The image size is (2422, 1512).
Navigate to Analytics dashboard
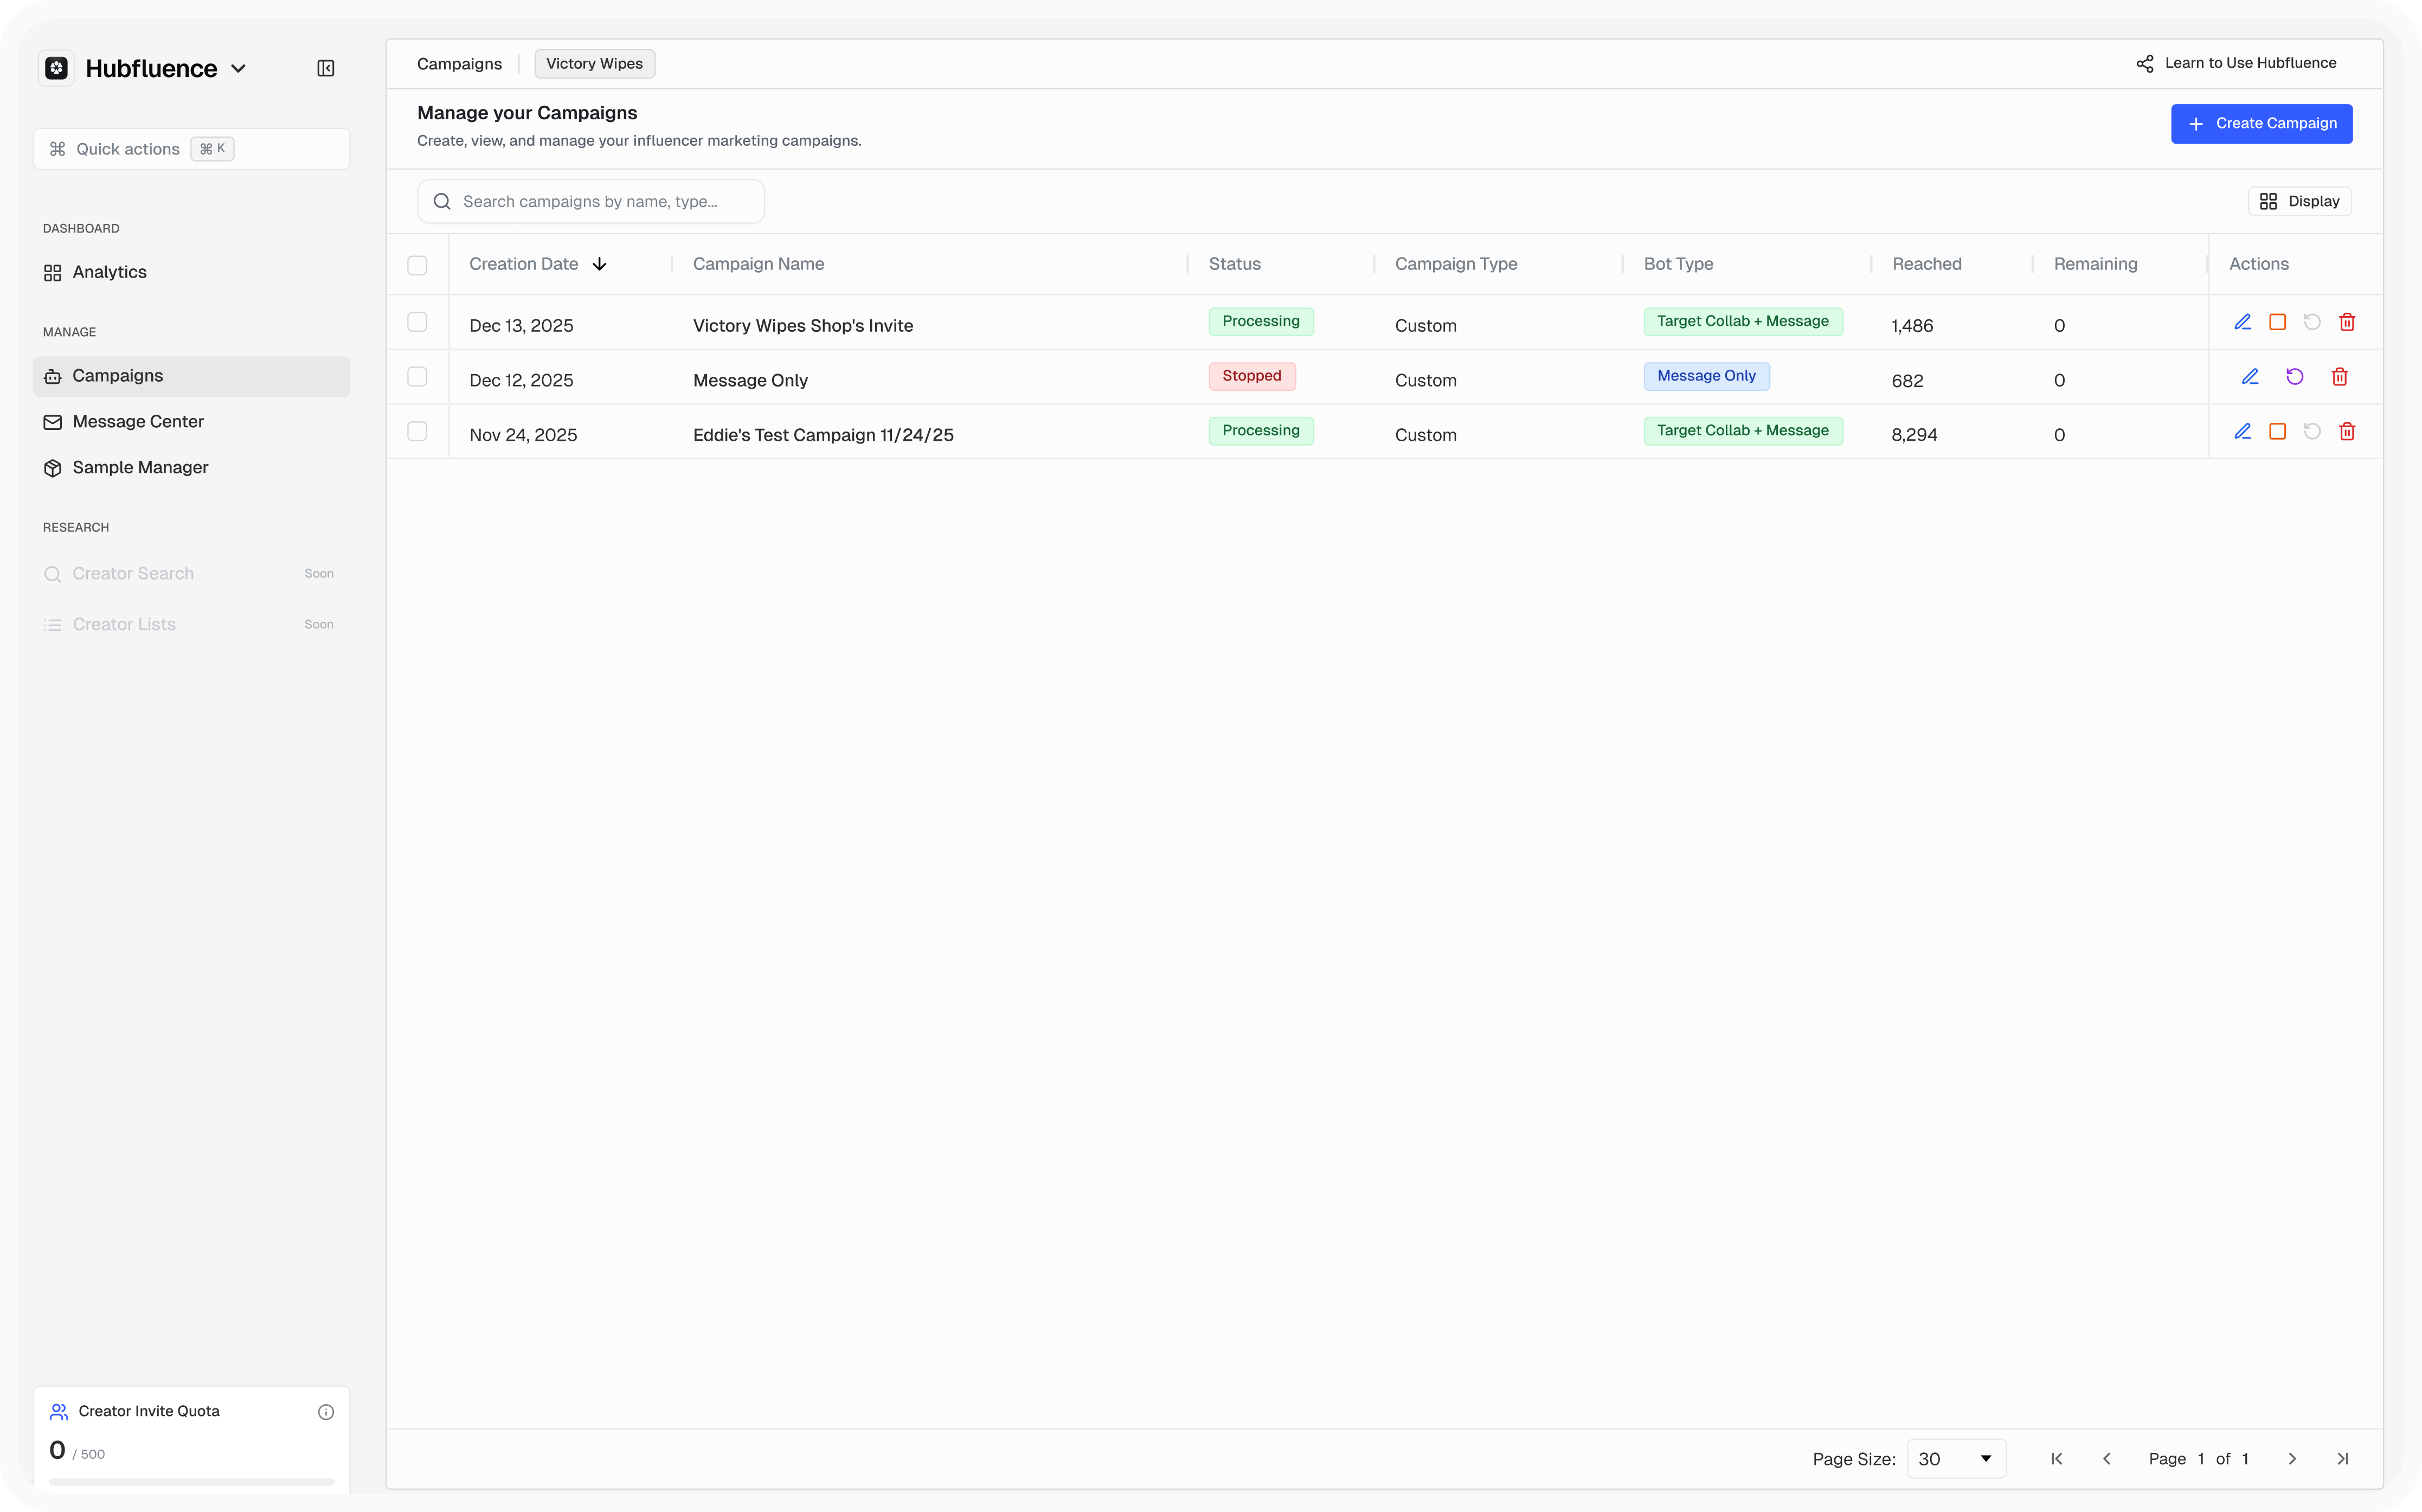[x=109, y=272]
